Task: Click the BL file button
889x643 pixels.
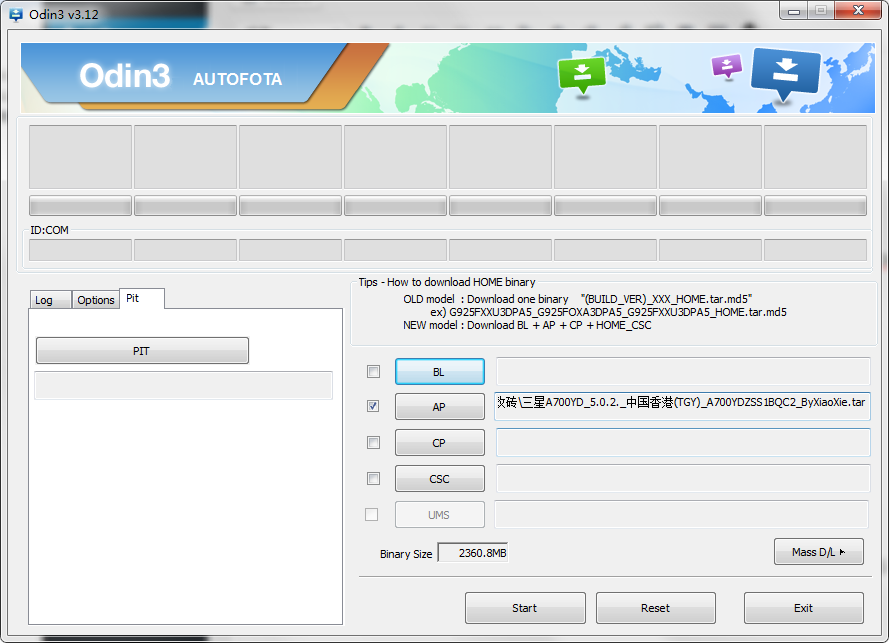Action: [x=439, y=372]
